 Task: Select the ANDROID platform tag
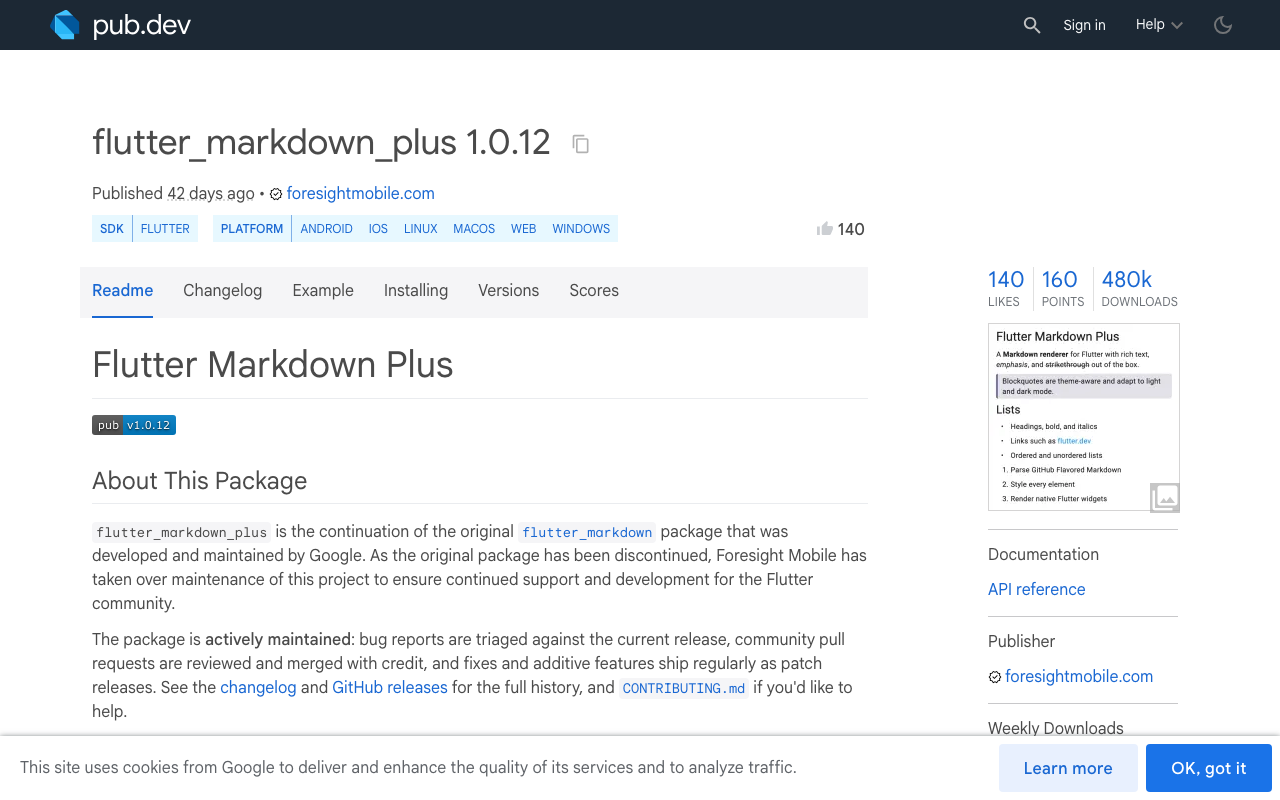[326, 229]
